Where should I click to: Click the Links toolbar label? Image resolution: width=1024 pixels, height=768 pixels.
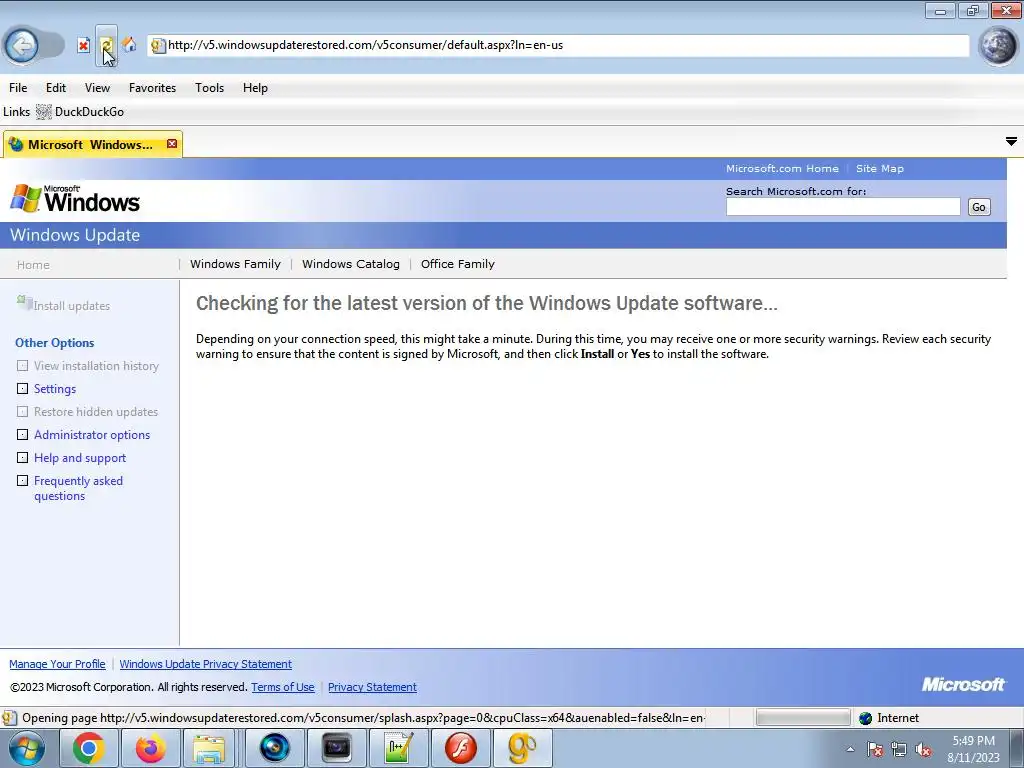click(x=16, y=112)
